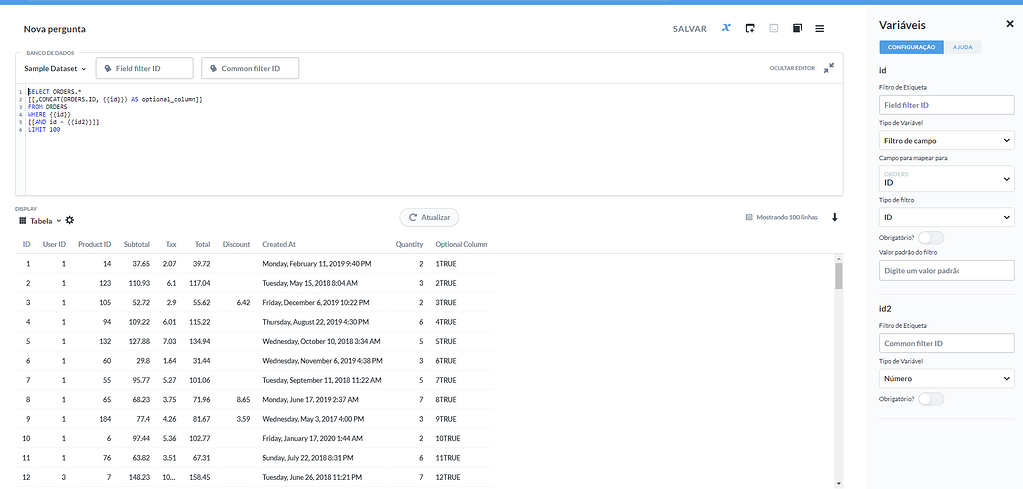Click the subtotal cell 148.23
The image size is (1023, 489).
pyautogui.click(x=138, y=477)
